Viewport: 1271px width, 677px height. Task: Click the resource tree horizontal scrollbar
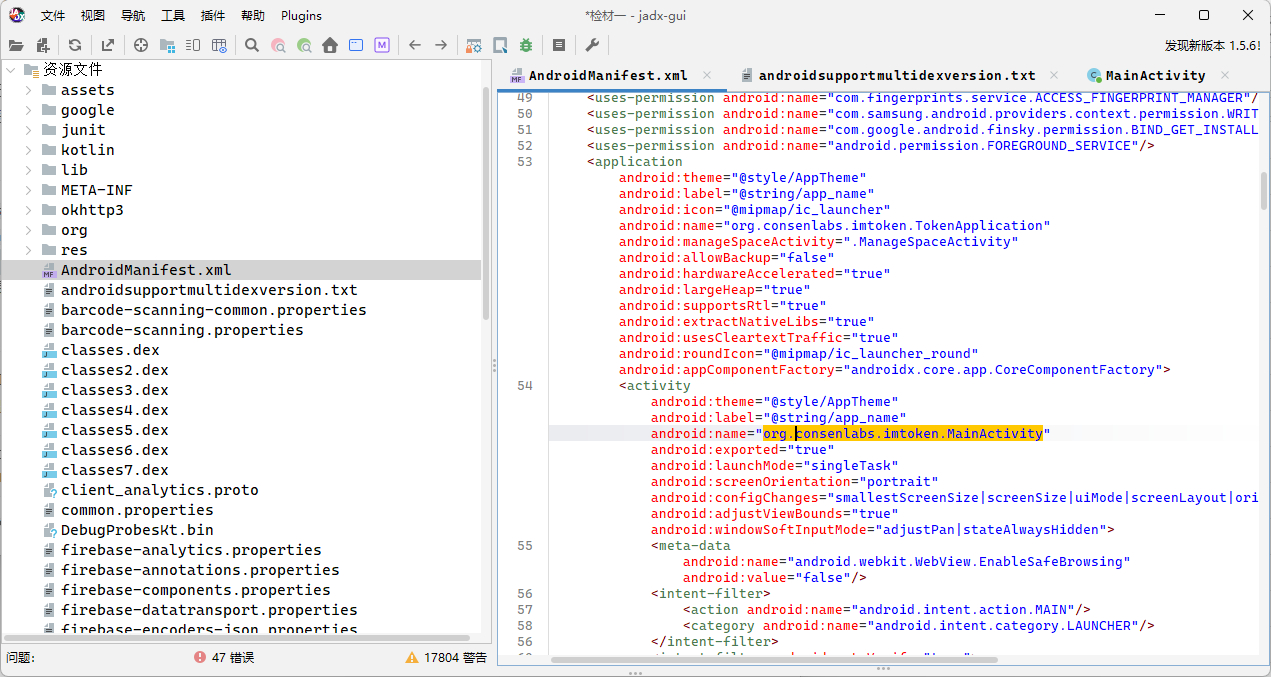tap(236, 638)
